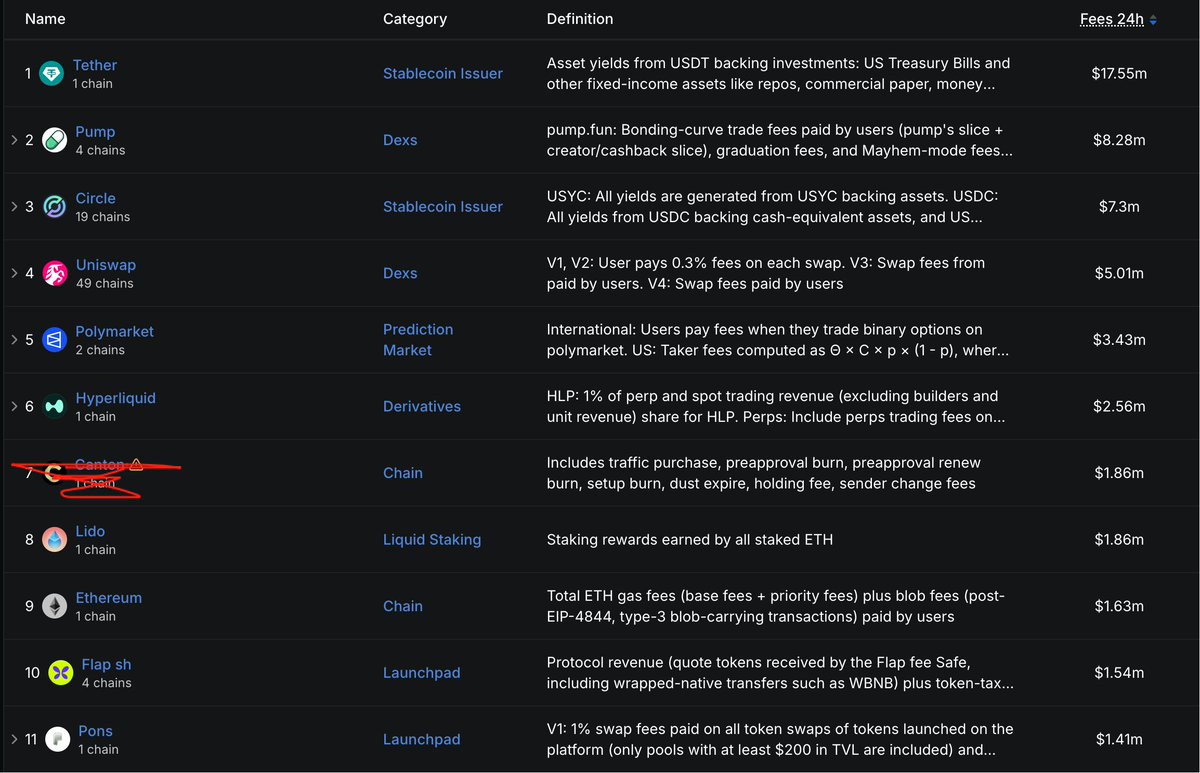Click the Lido droplet logo
The width and height of the screenshot is (1200, 773).
point(55,540)
